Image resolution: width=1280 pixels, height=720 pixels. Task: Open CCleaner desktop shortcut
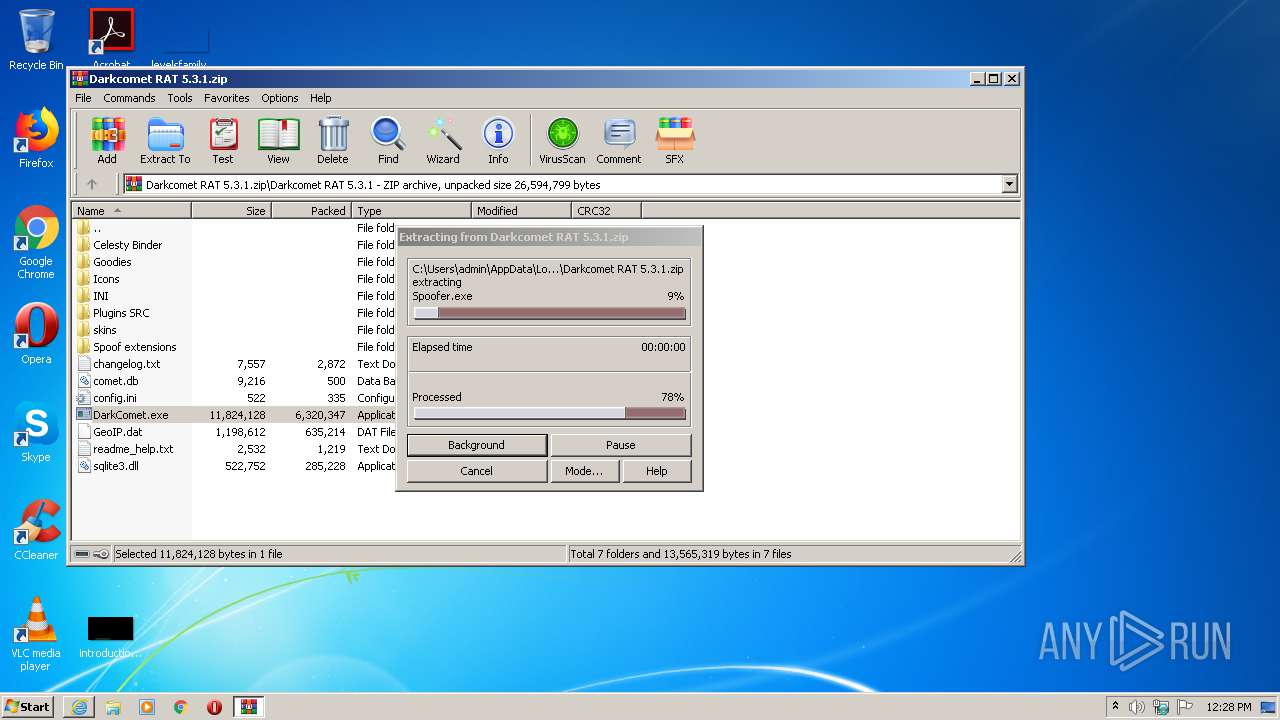36,530
